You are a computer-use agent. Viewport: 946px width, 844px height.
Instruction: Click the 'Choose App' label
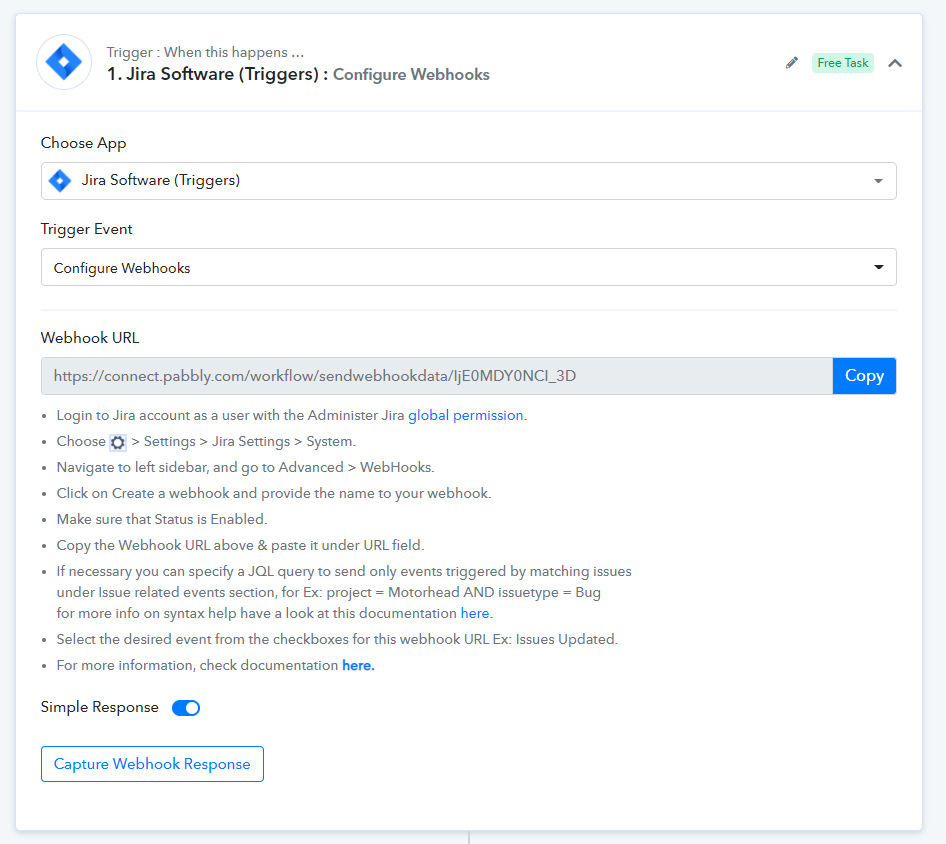(x=83, y=144)
